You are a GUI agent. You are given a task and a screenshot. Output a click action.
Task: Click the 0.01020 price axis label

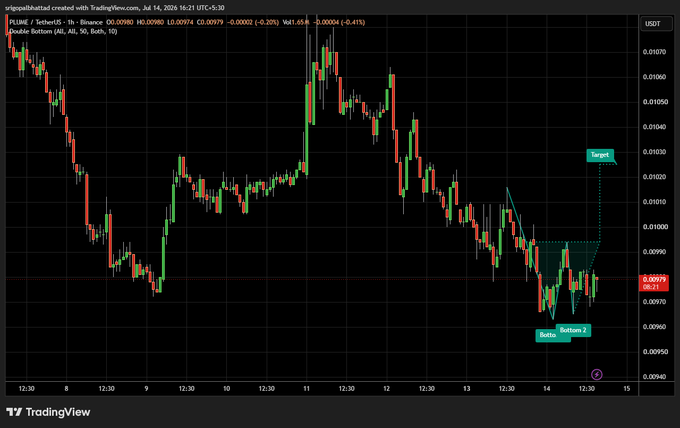point(654,177)
